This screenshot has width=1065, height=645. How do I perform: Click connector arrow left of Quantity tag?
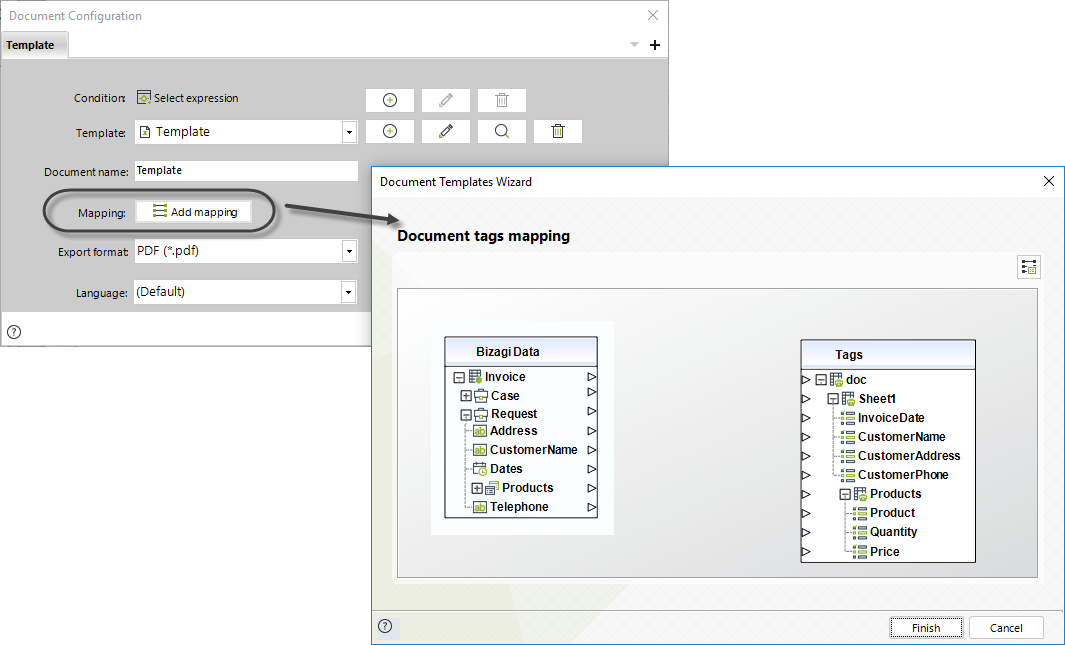pyautogui.click(x=806, y=532)
